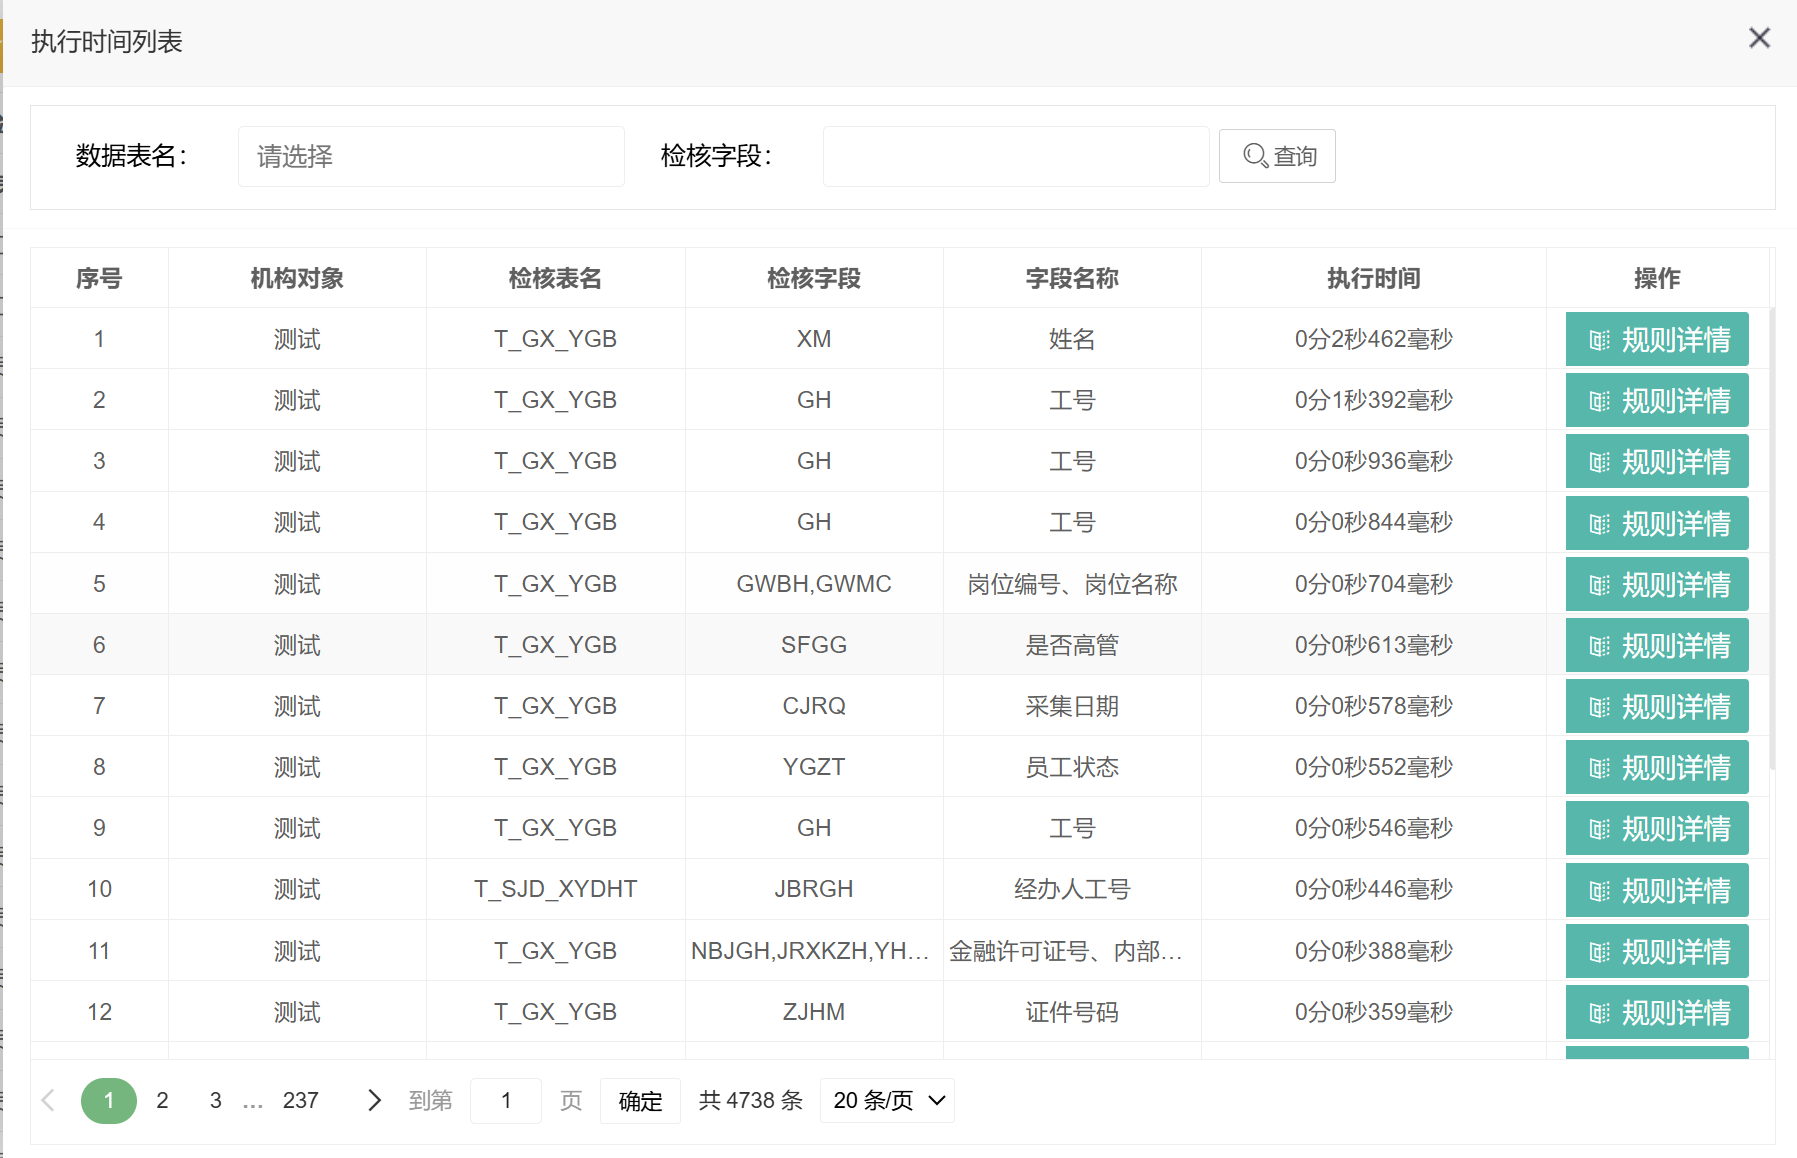Focus the 检核字段 input field
Image resolution: width=1797 pixels, height=1158 pixels.
click(x=1015, y=157)
